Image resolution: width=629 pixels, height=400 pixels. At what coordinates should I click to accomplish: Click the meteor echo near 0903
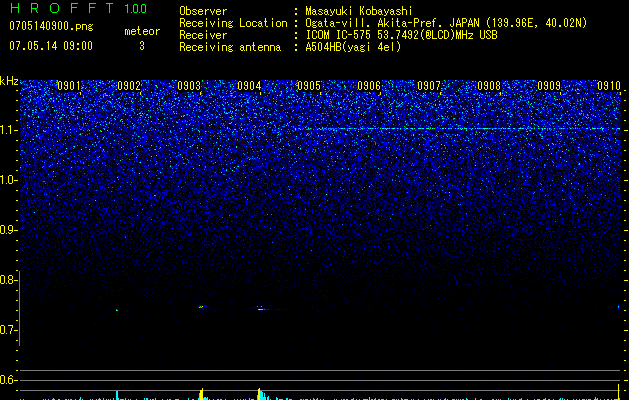pyautogui.click(x=203, y=307)
